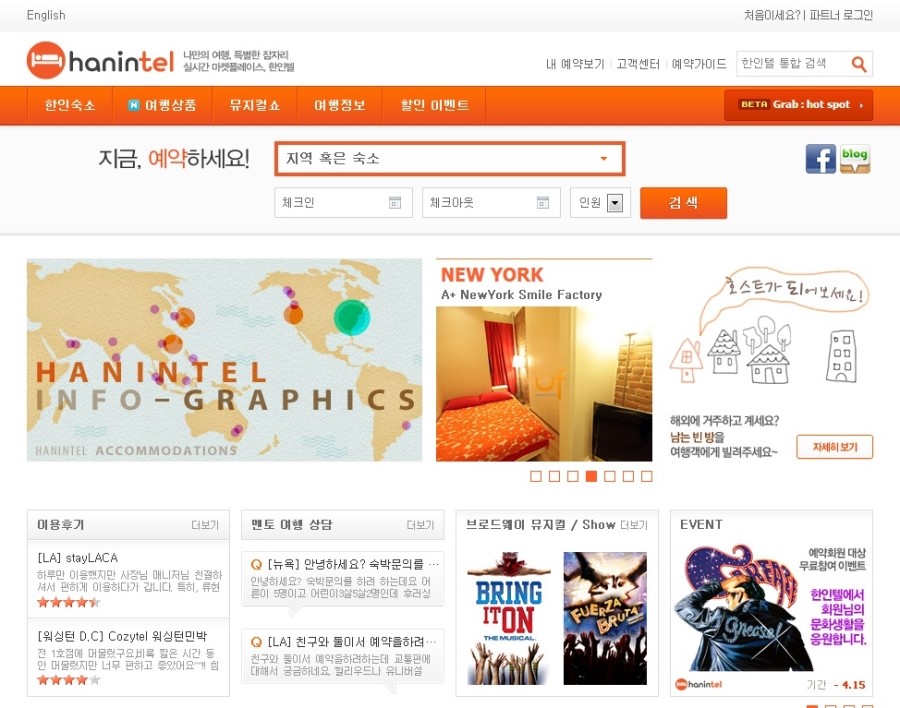Select the first slide indicator square

536,476
